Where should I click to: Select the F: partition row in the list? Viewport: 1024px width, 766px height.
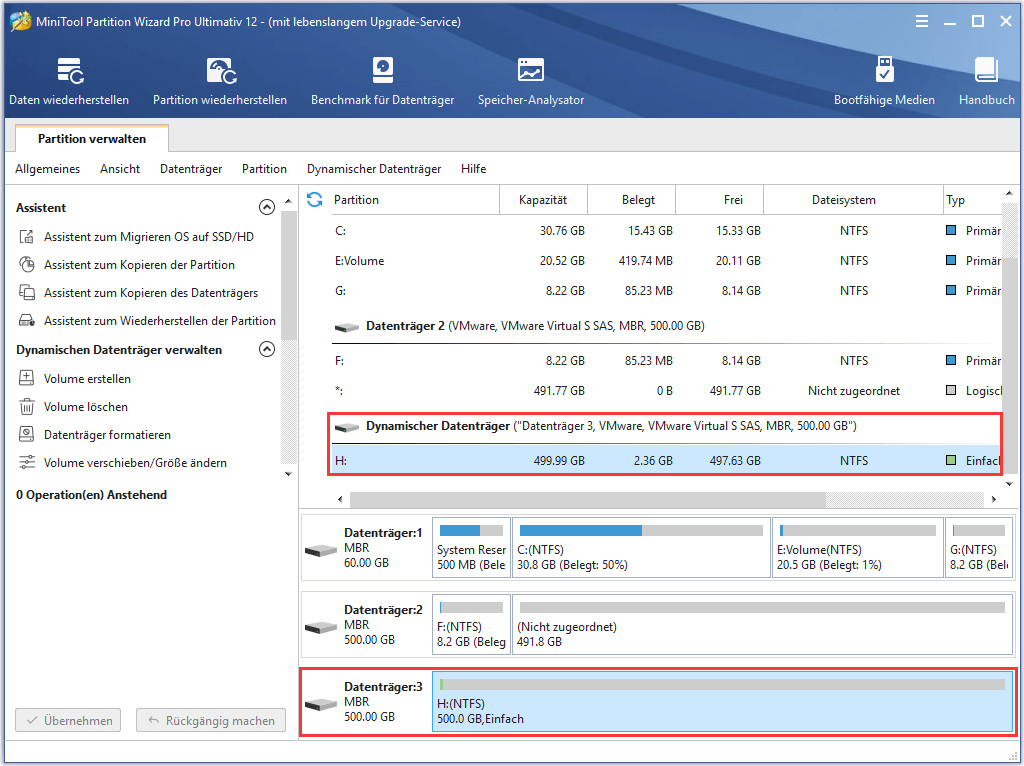[x=666, y=360]
